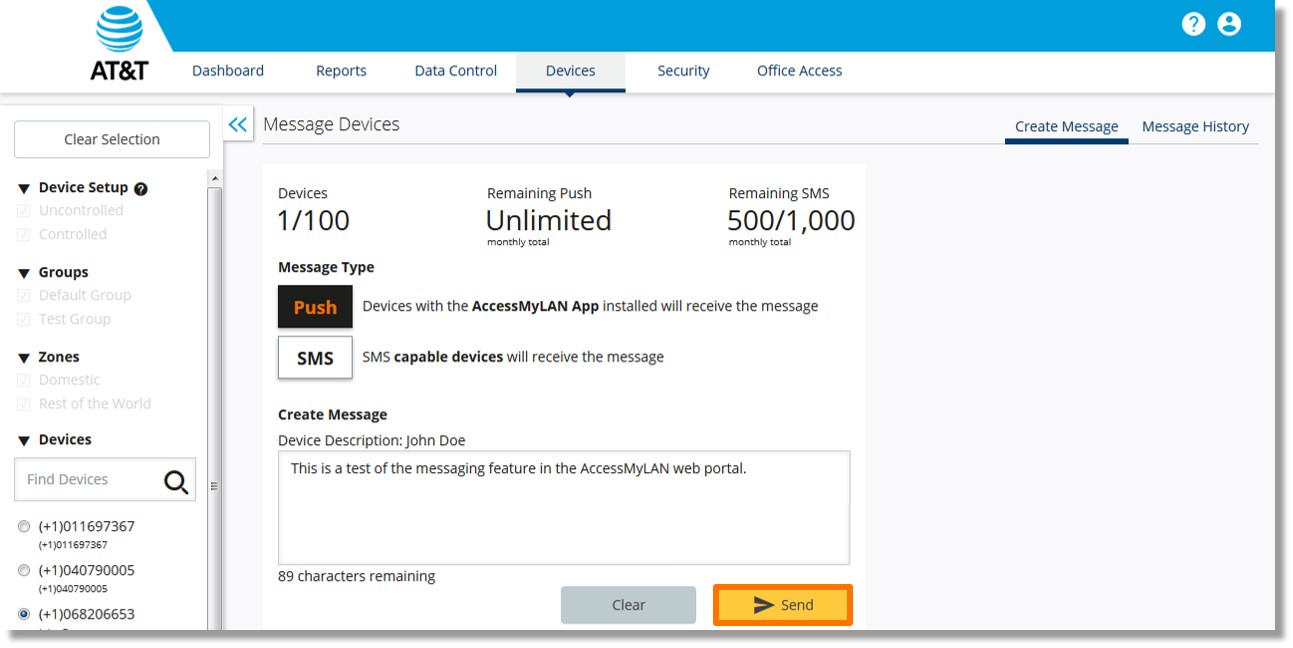Select device (+1)068206653 radio button
The image size is (1293, 648).
coord(24,615)
